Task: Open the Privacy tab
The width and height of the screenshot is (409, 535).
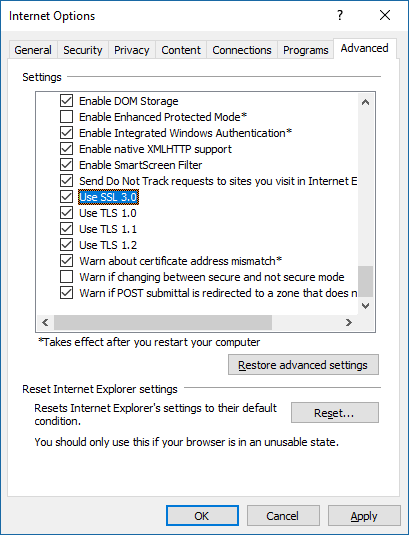Action: pyautogui.click(x=132, y=50)
